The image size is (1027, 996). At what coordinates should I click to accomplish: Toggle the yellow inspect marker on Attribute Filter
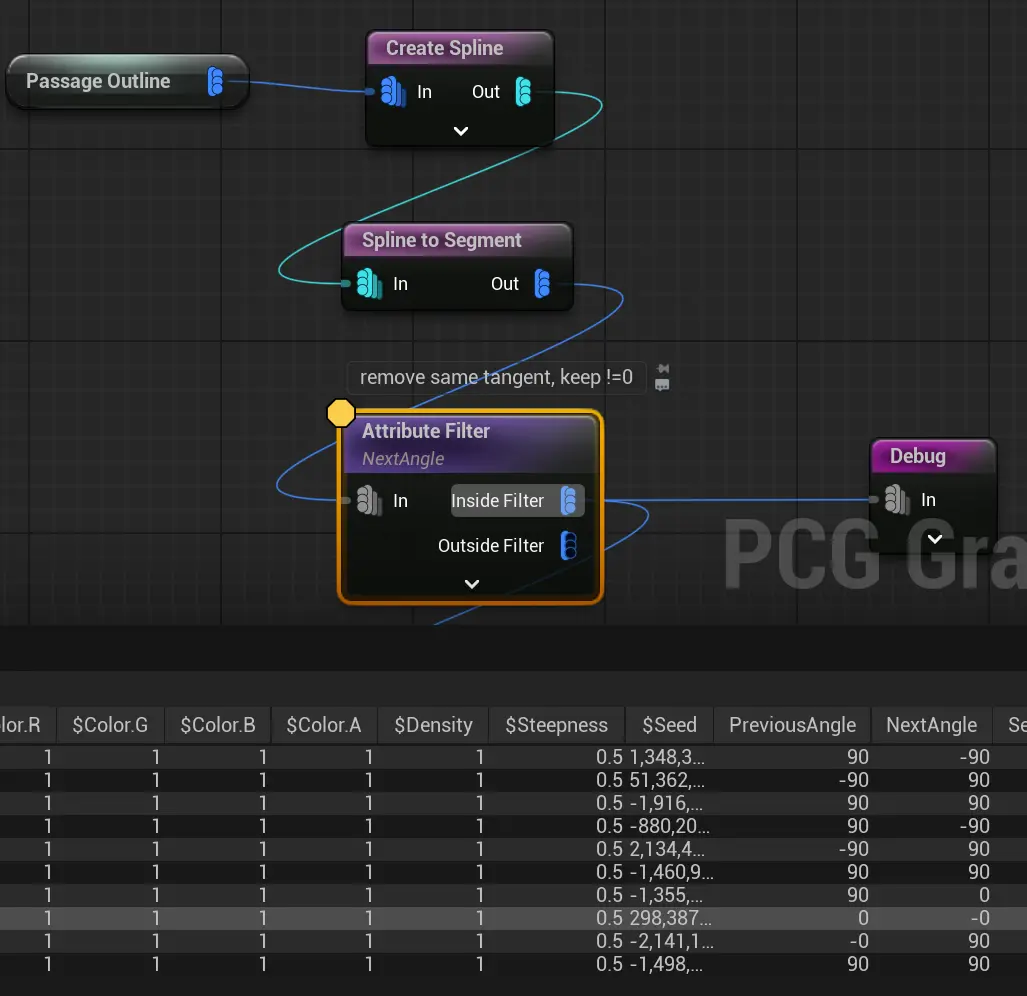341,412
